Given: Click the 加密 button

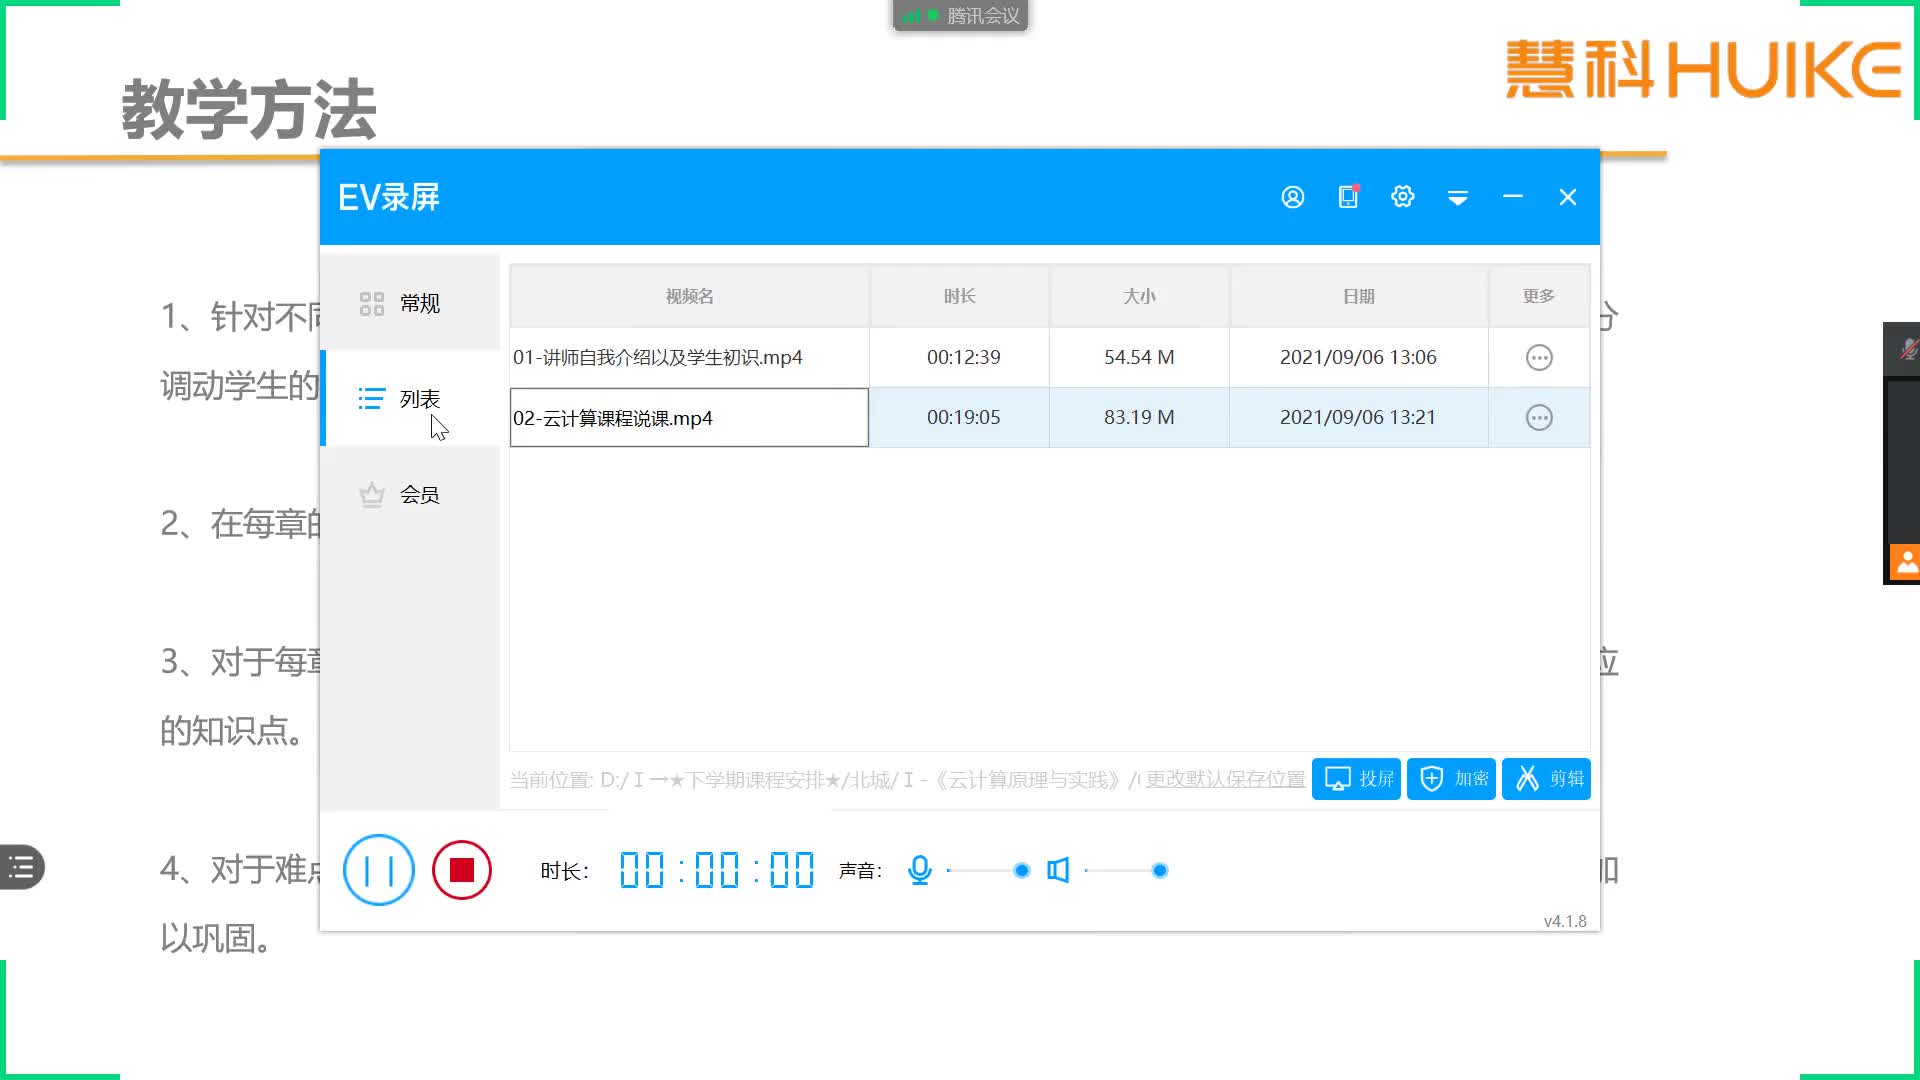Looking at the screenshot, I should tap(1451, 779).
